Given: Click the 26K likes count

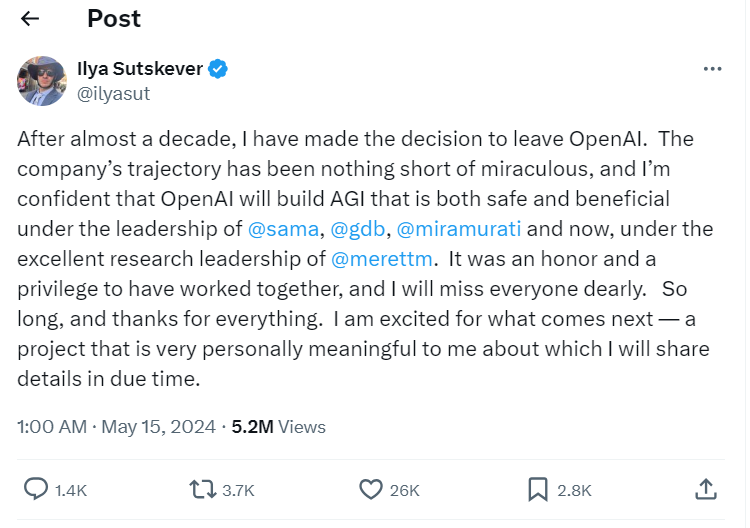Looking at the screenshot, I should click(405, 490).
